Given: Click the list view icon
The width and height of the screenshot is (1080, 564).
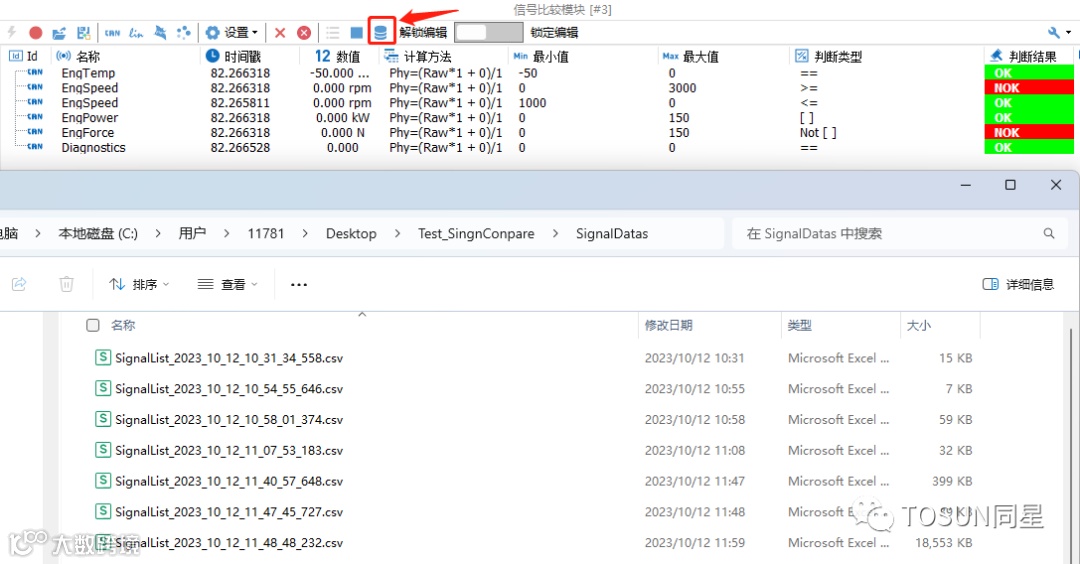Looking at the screenshot, I should coord(333,32).
